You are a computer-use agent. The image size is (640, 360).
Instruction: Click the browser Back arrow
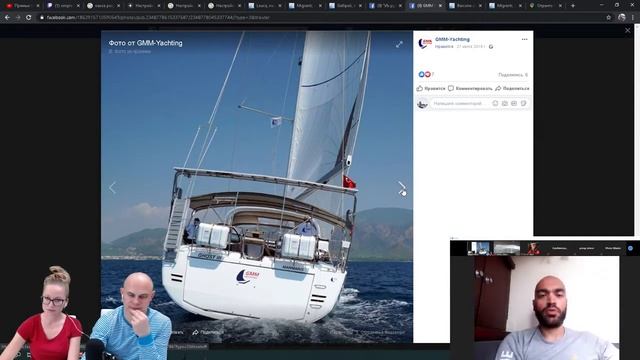click(x=7, y=18)
